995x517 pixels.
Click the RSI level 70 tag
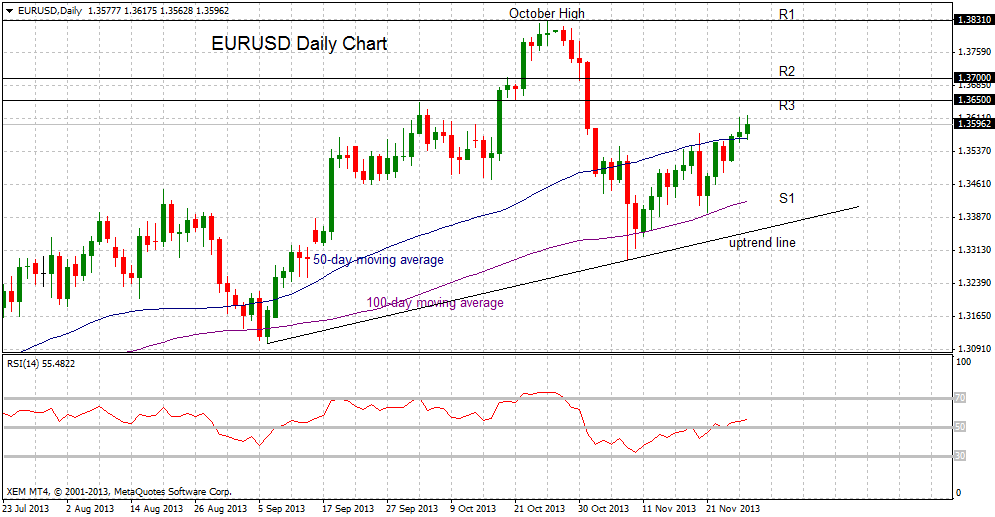961,398
